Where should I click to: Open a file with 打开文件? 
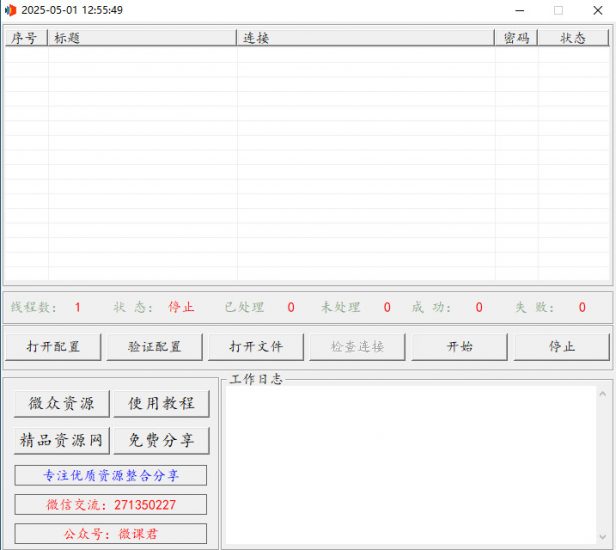256,347
